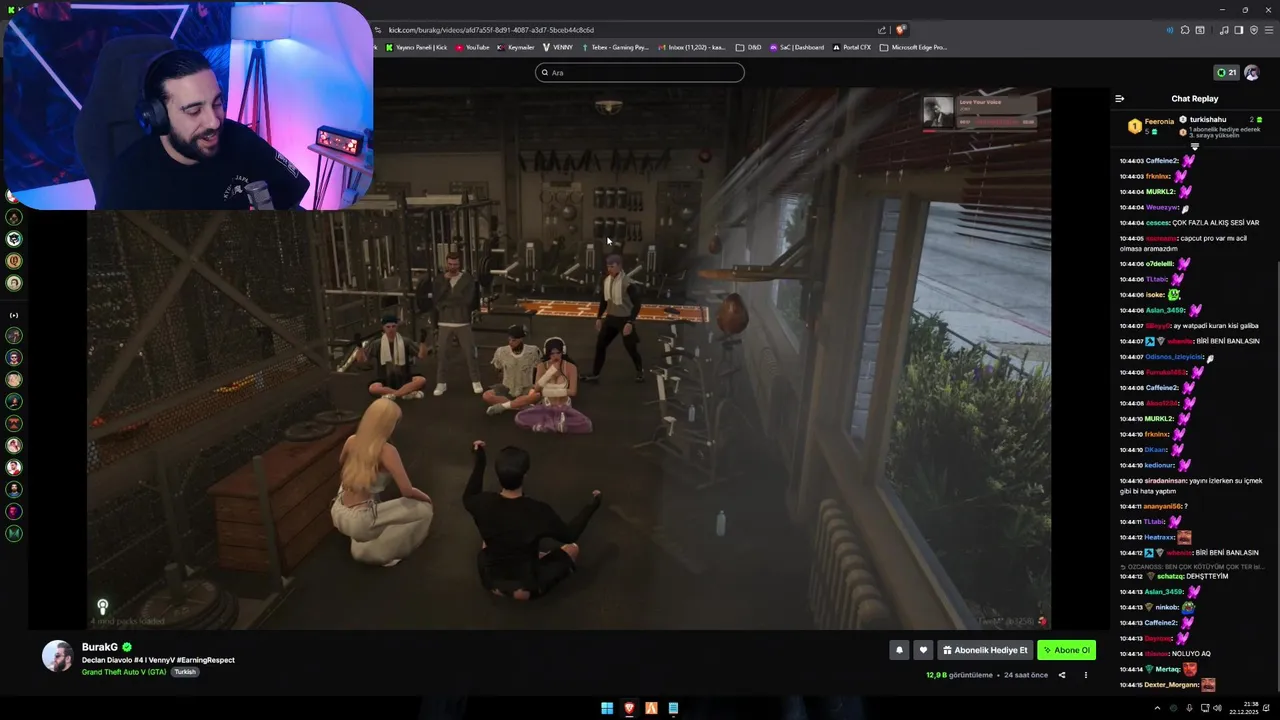Image resolution: width=1280 pixels, height=720 pixels.
Task: Open the Yayıncı Paneli | Kick bookmark
Action: 415,47
